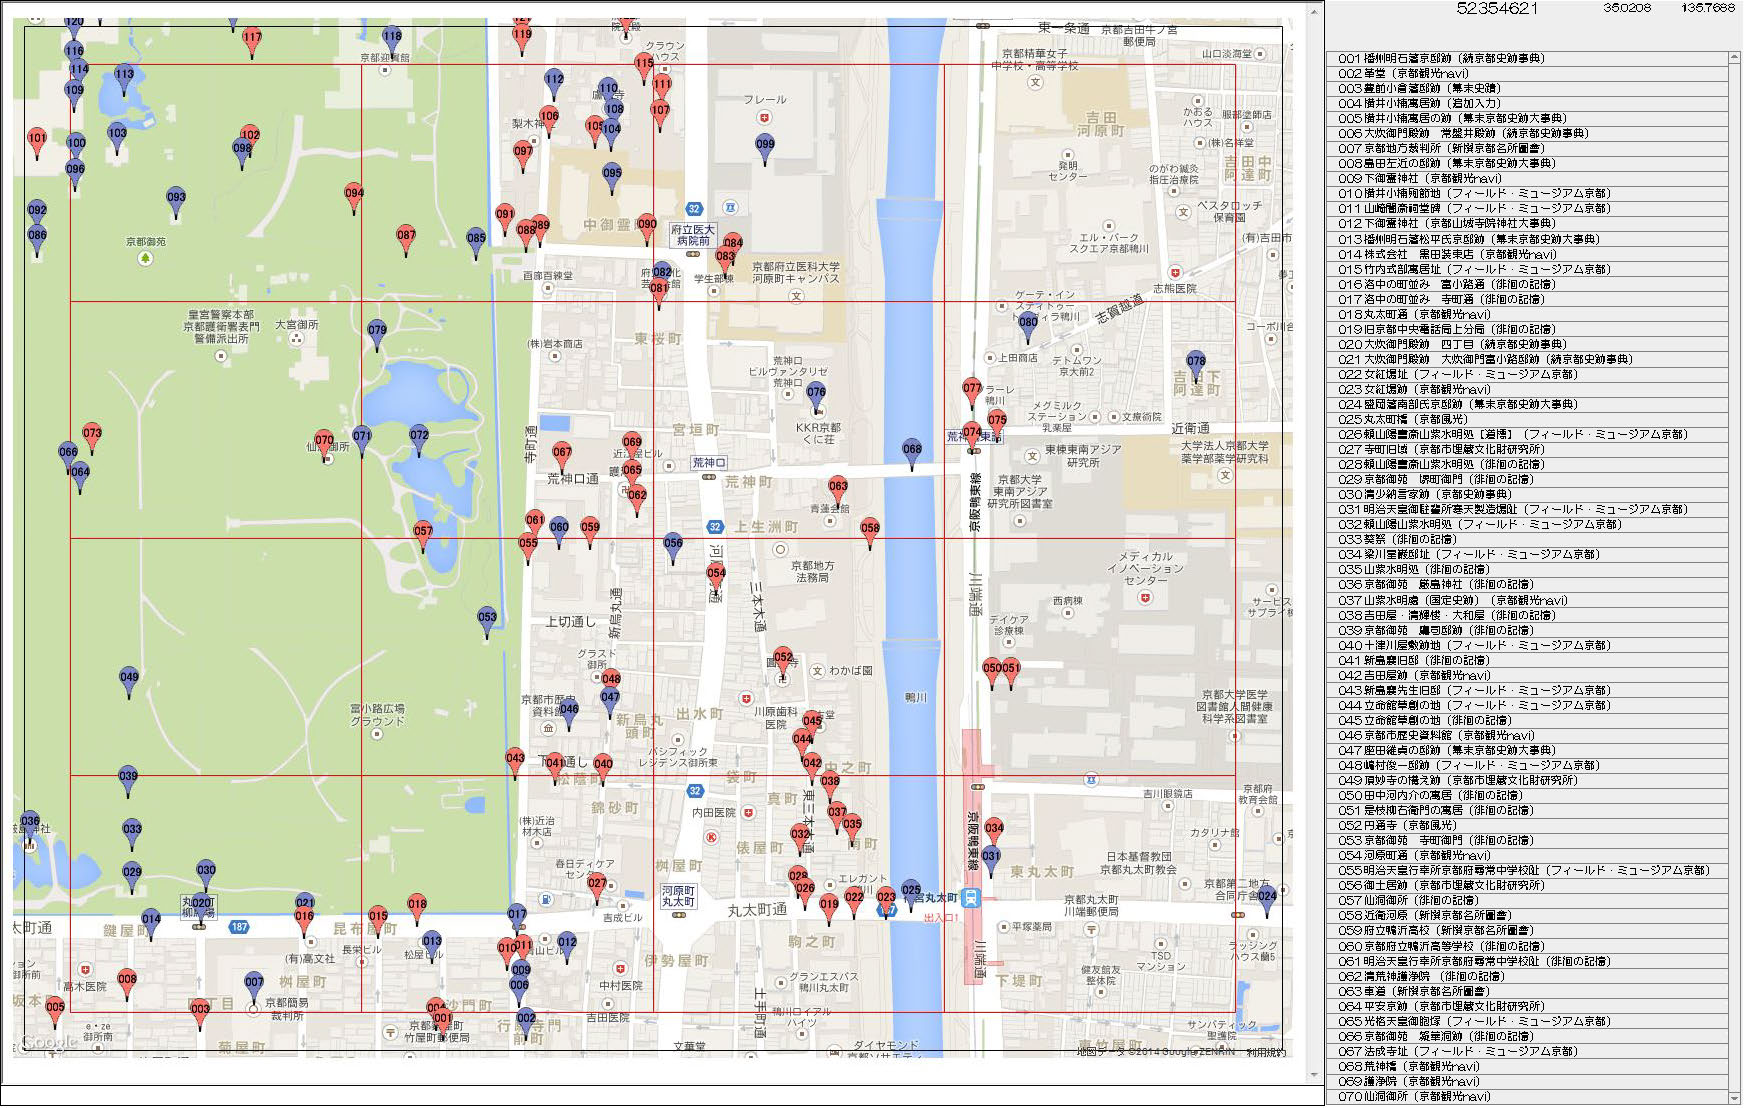Open list entry 025 丸太町橋 (京都風光)
The height and width of the screenshot is (1108, 1746).
1528,419
